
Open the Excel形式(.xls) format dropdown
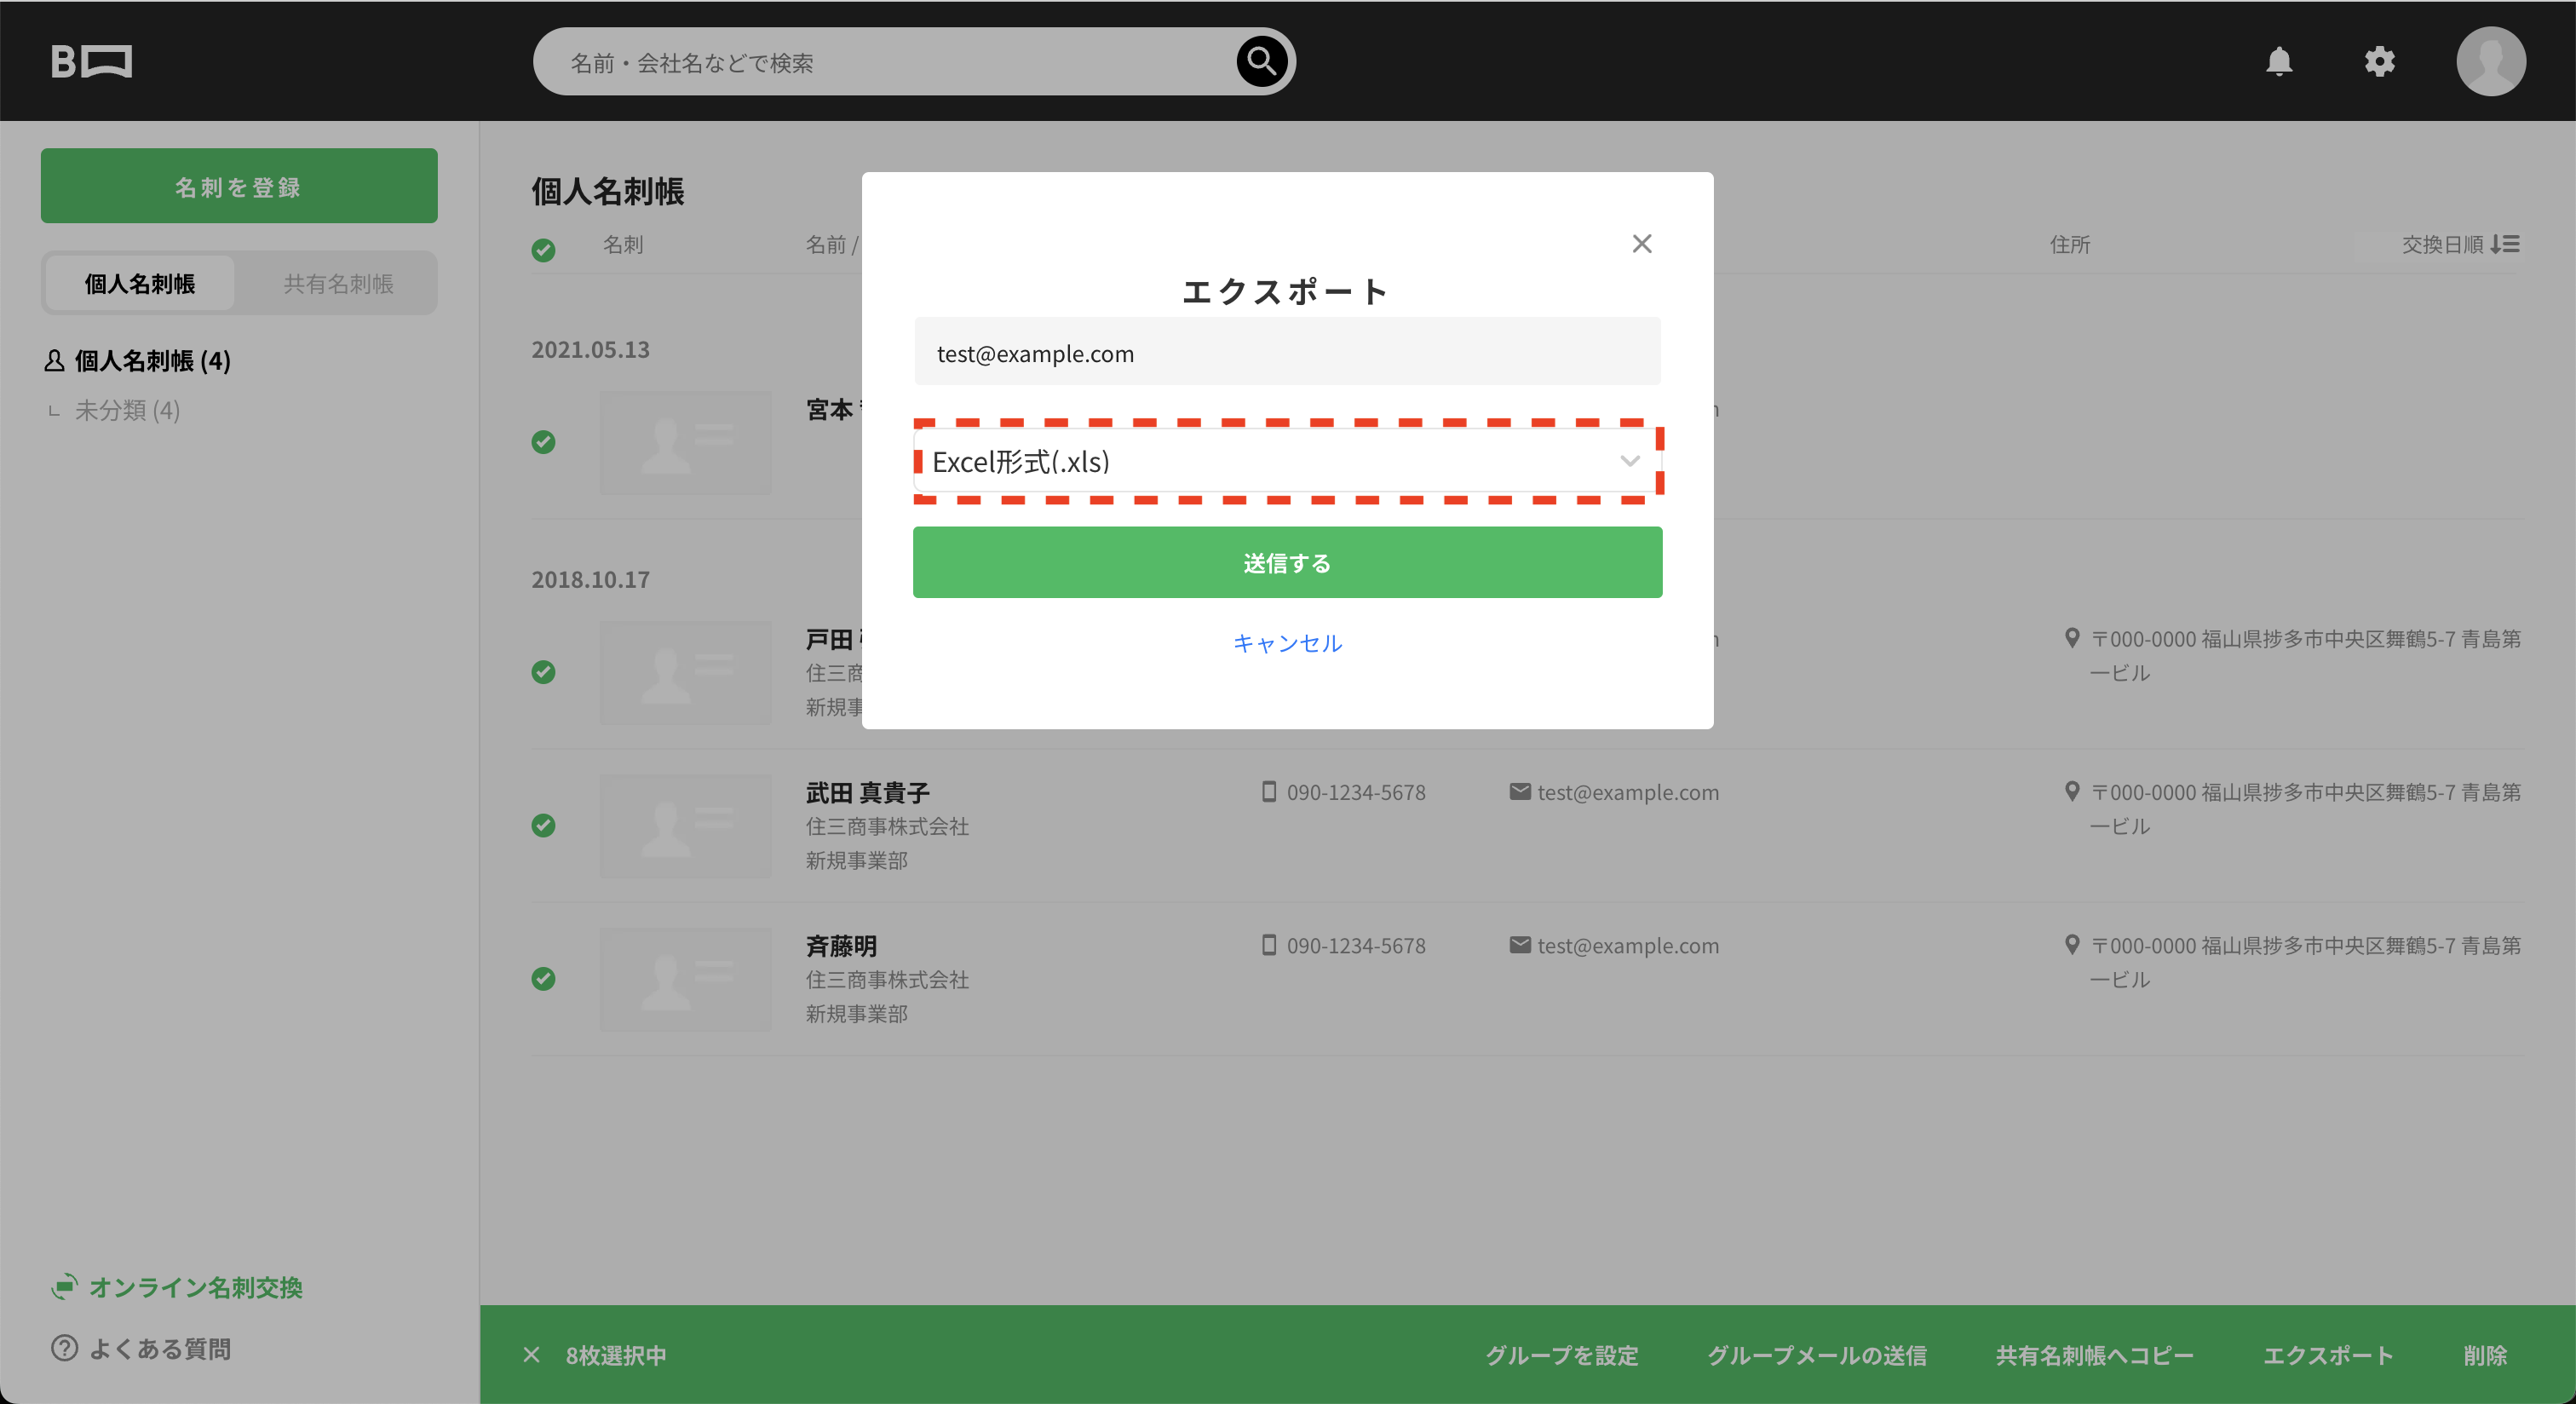pyautogui.click(x=1287, y=462)
